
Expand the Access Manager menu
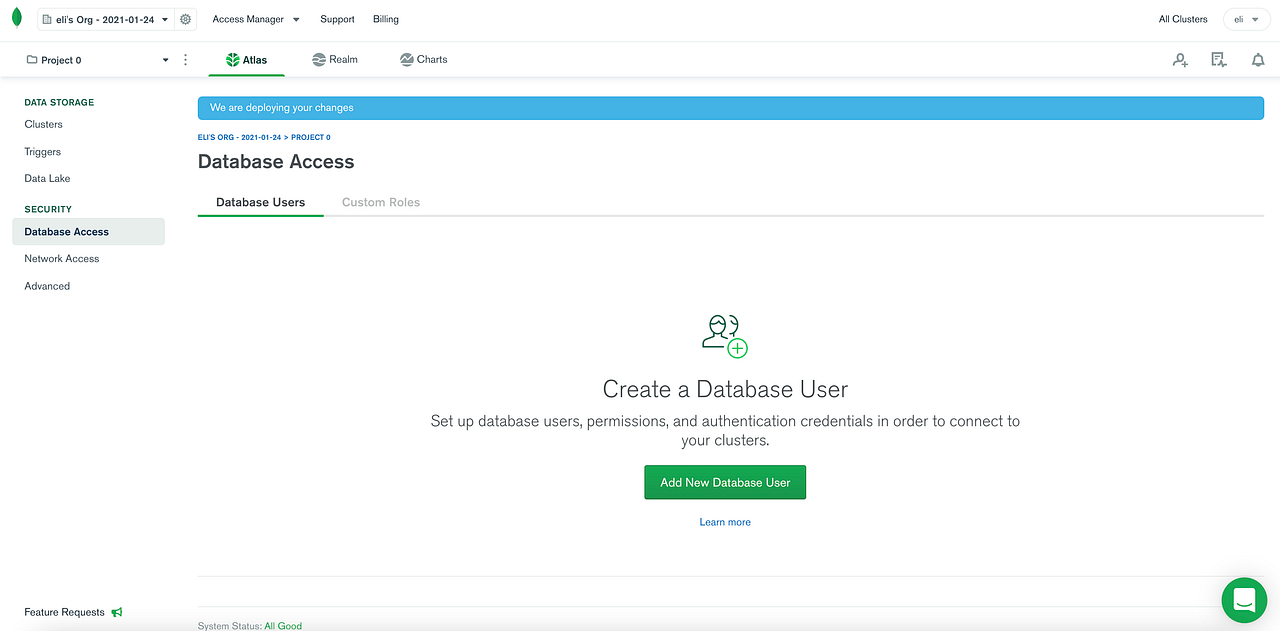pos(256,19)
